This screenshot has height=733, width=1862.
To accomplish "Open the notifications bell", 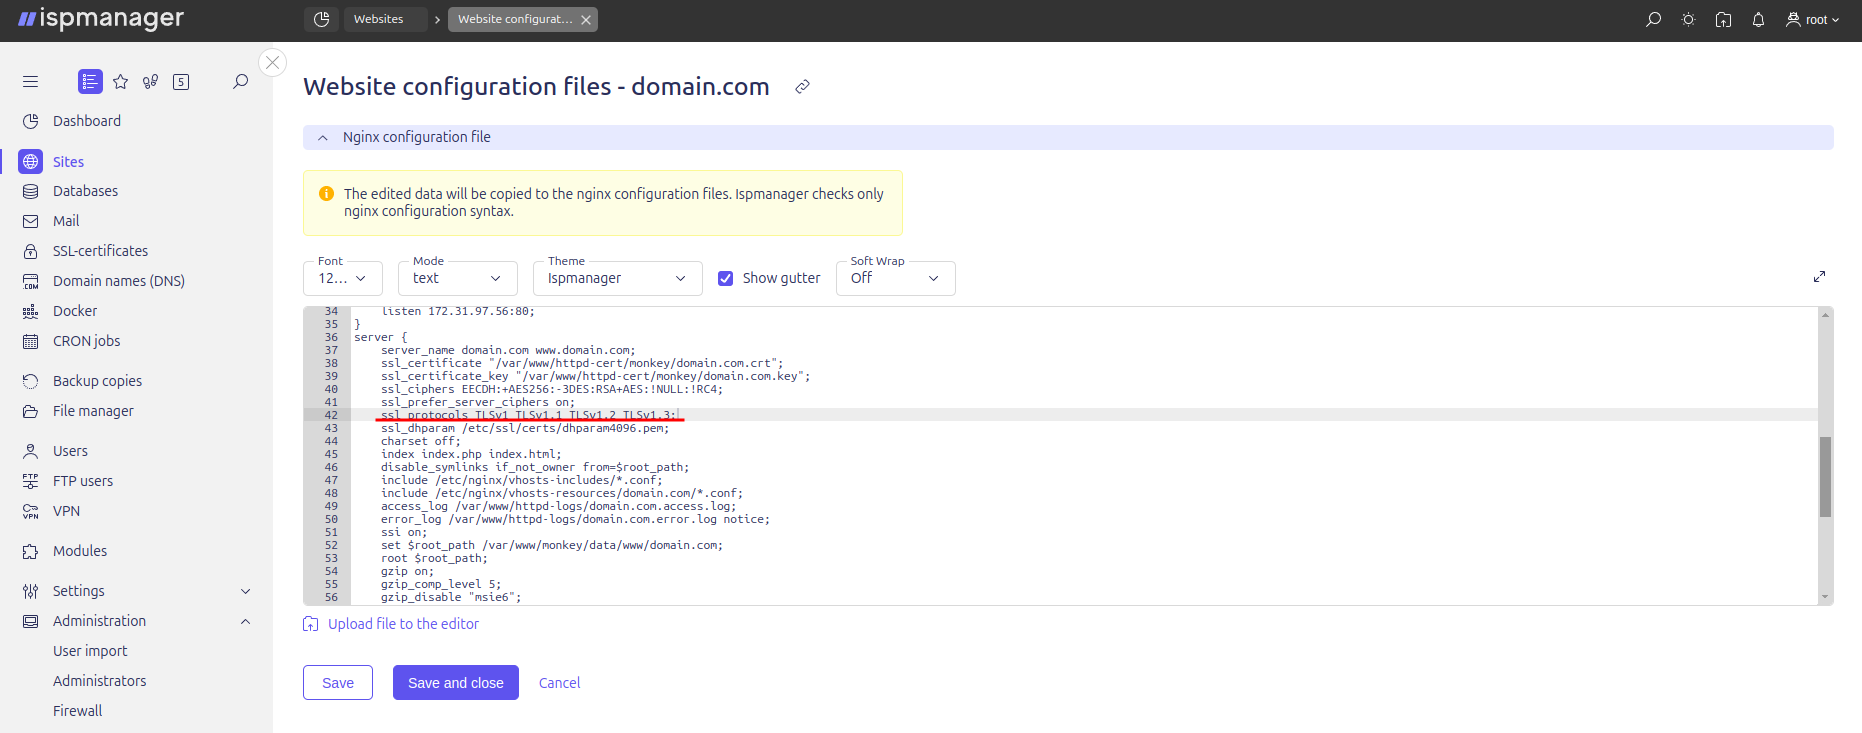I will tap(1758, 20).
